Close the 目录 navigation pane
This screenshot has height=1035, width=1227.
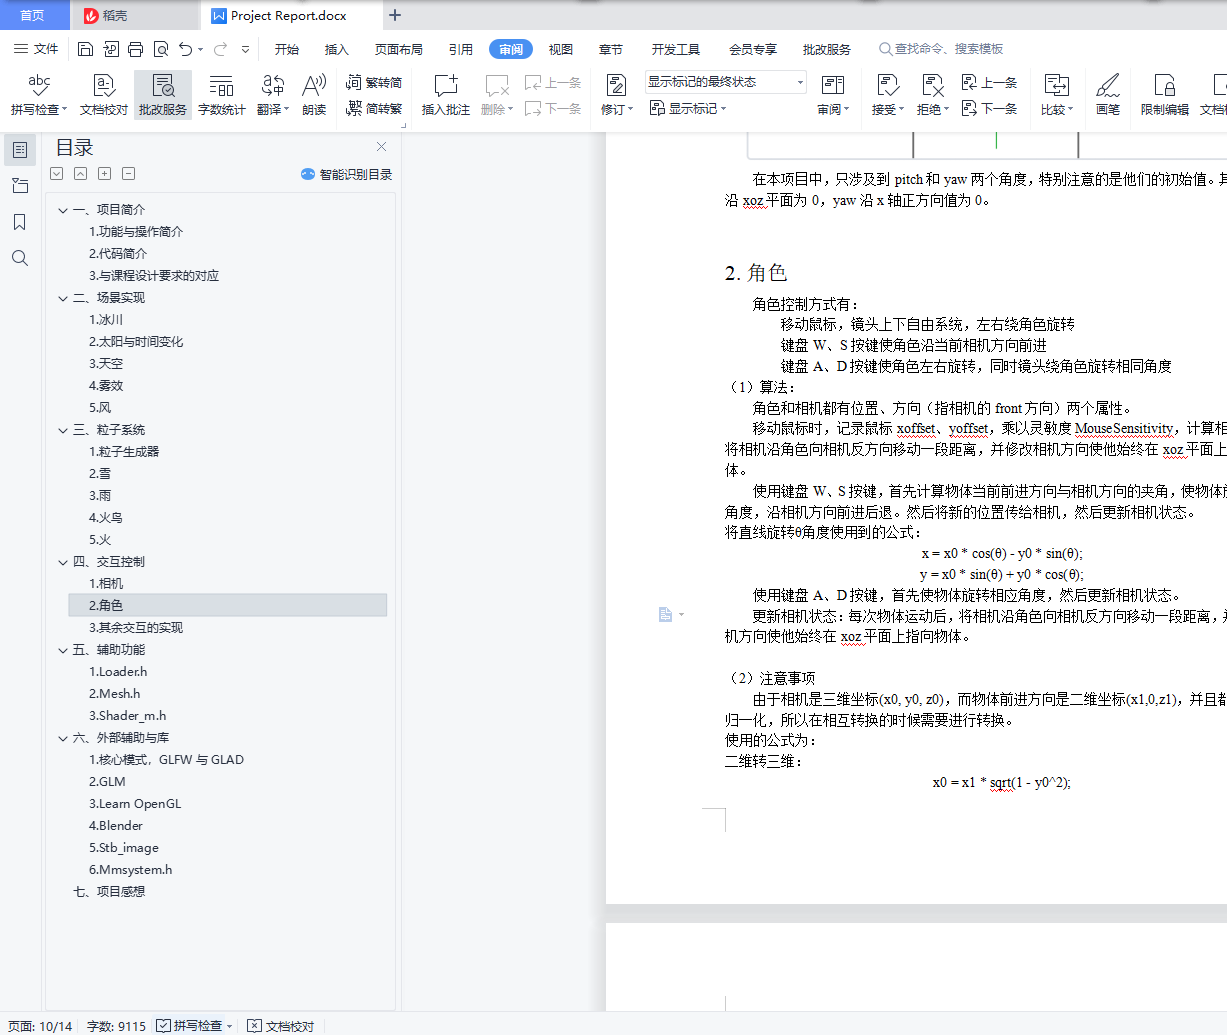(x=381, y=147)
